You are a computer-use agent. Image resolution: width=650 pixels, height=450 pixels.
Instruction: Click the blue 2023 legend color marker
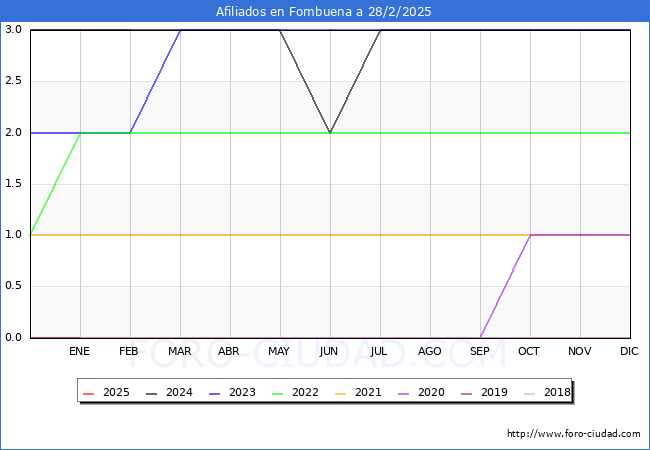click(215, 393)
